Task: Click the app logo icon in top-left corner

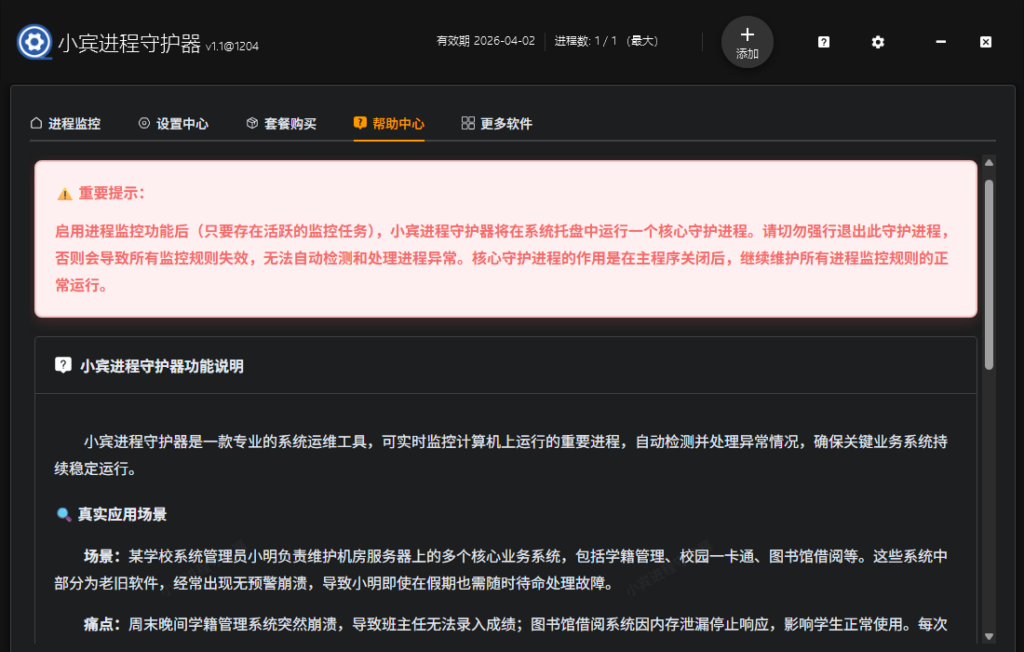Action: (34, 42)
